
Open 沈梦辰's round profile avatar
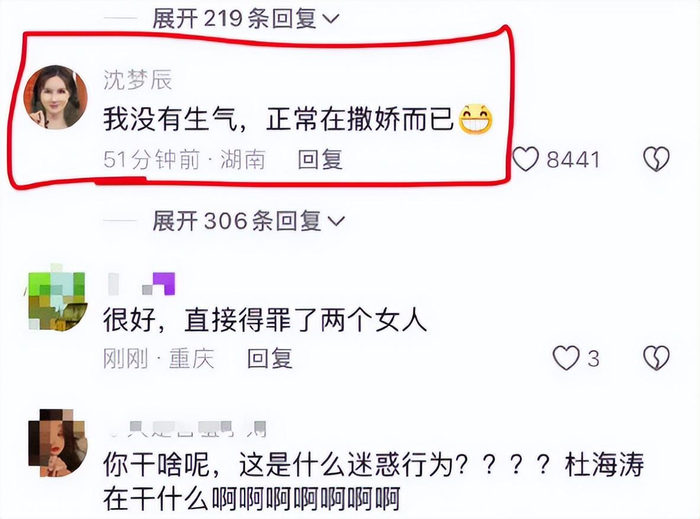tap(55, 97)
